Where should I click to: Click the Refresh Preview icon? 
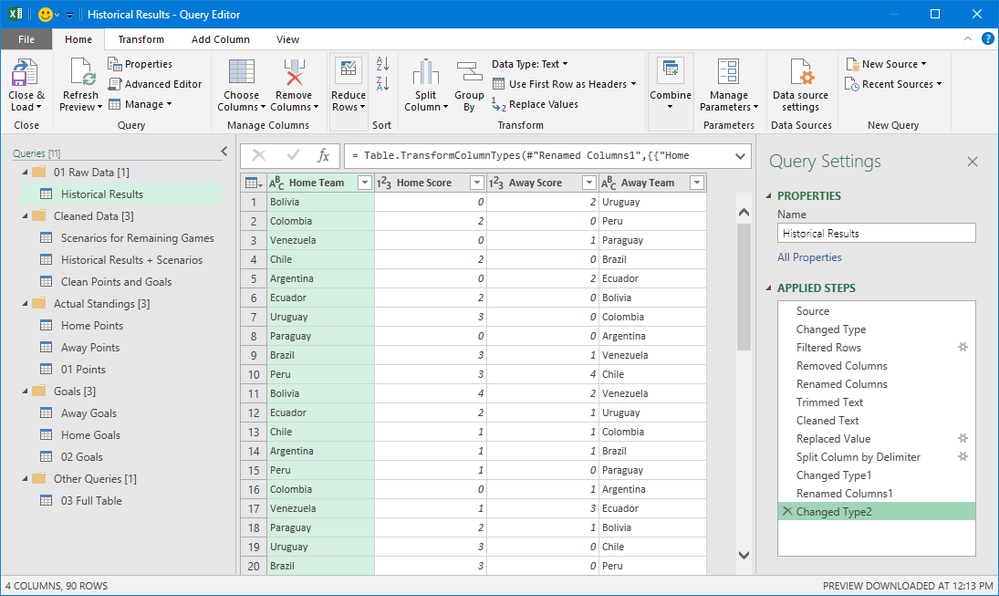coord(82,71)
